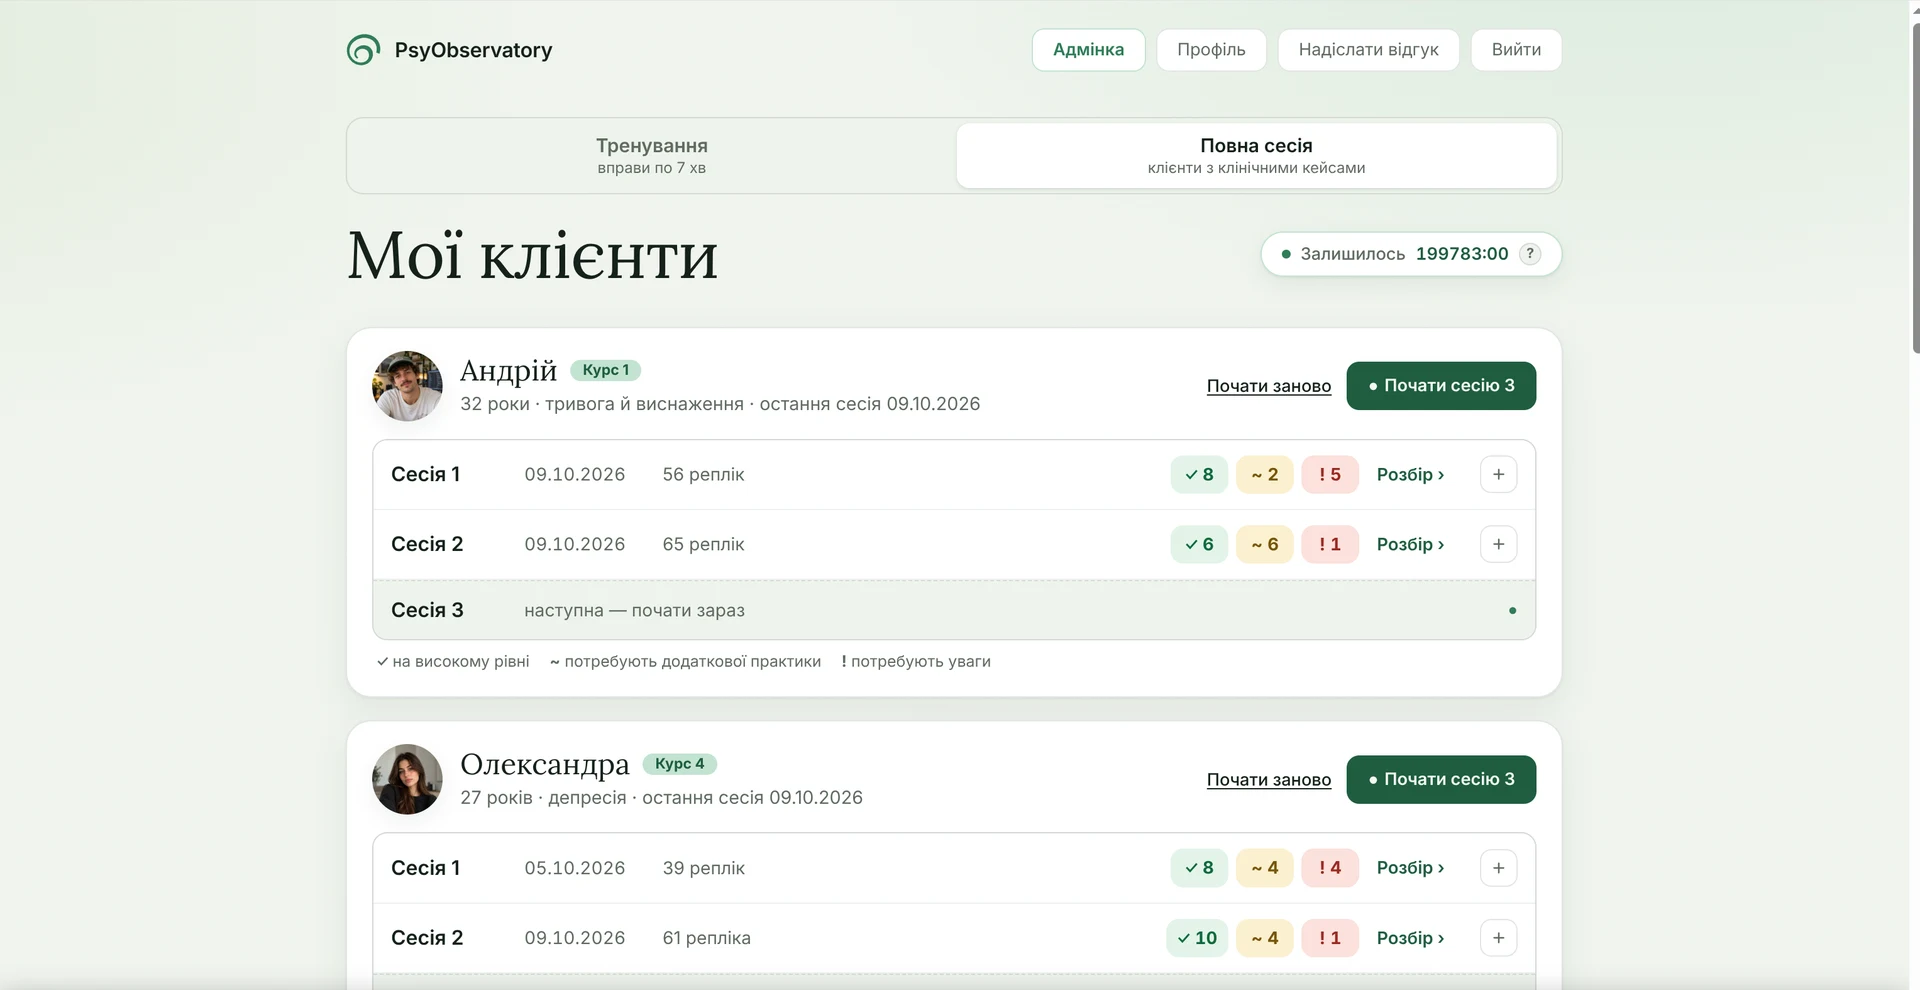
Task: Click the page vertical scrollbar
Action: (1915, 190)
